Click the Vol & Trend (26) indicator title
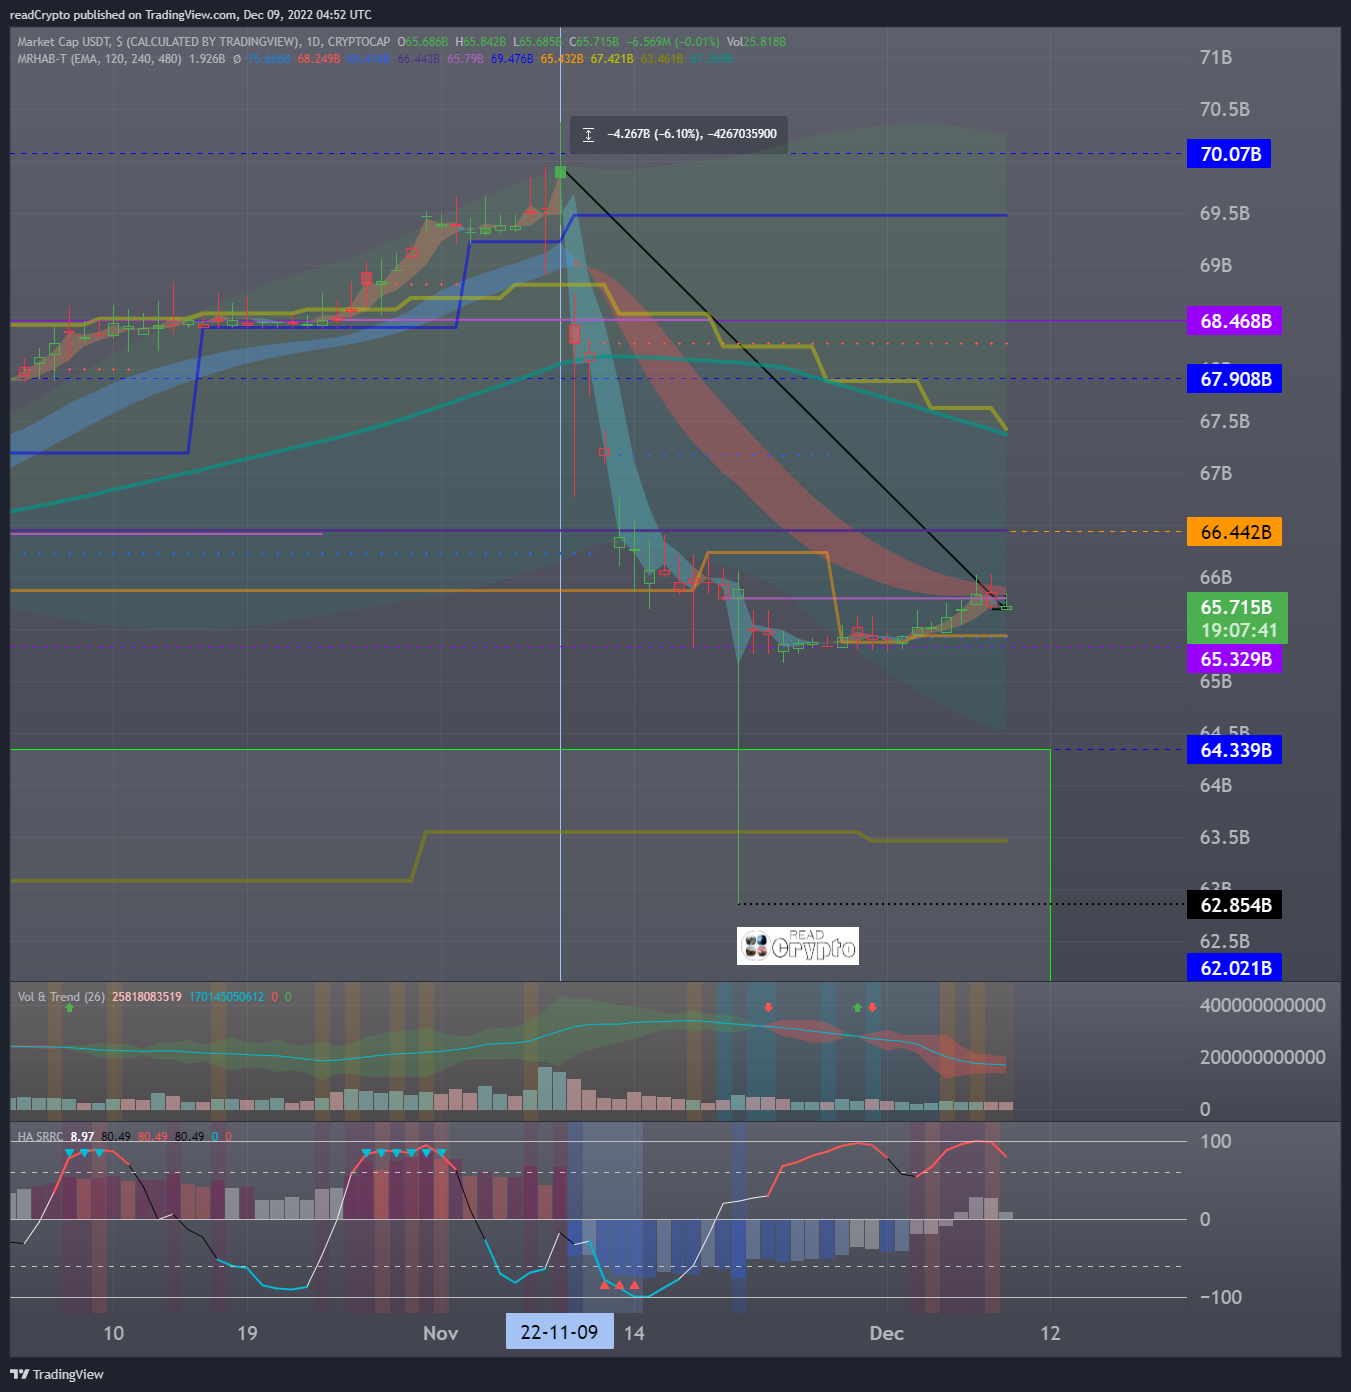The width and height of the screenshot is (1351, 1392). 61,997
